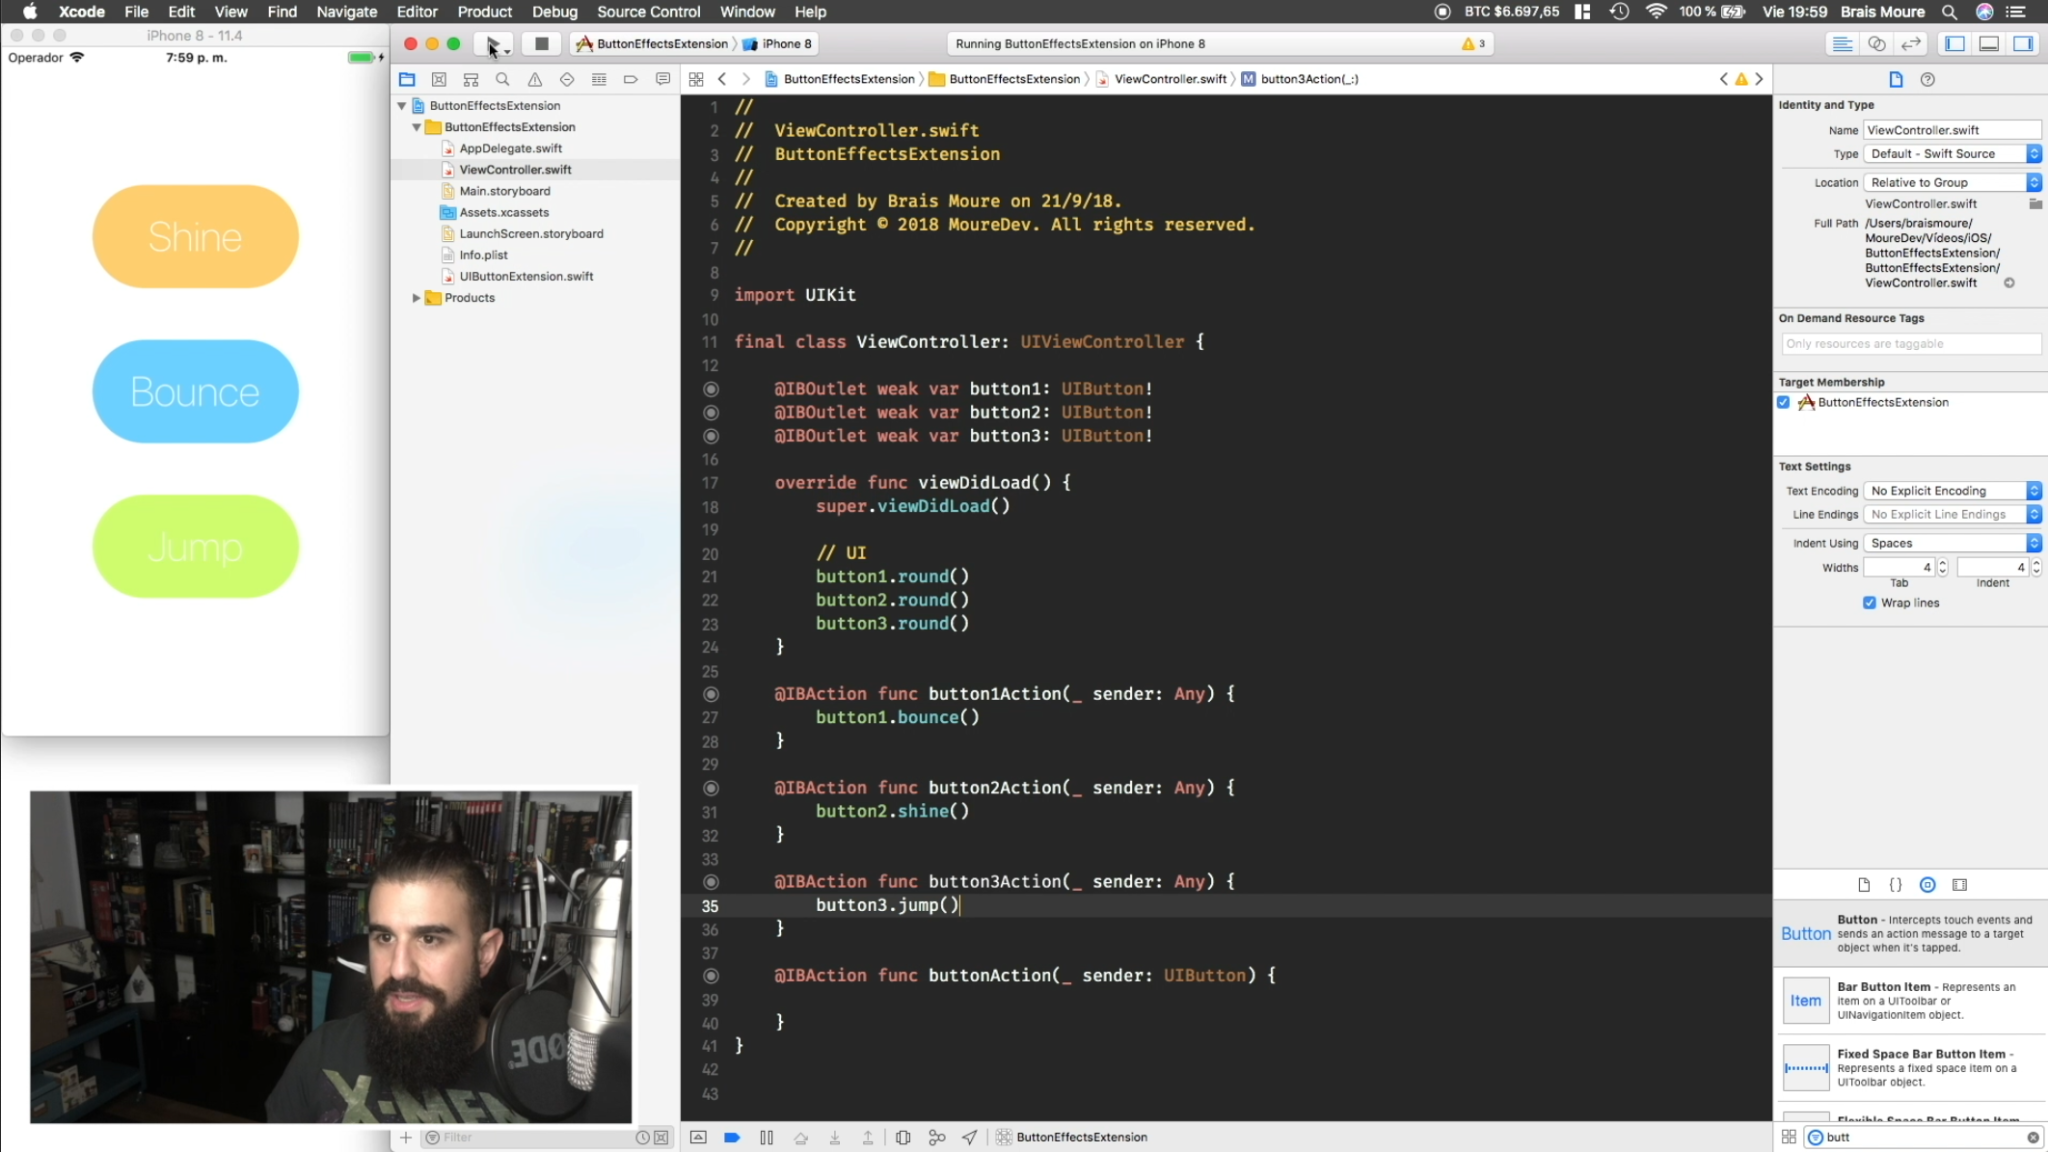The height and width of the screenshot is (1152, 2048).
Task: Select UIButtonExtension.swift in navigator
Action: (525, 277)
